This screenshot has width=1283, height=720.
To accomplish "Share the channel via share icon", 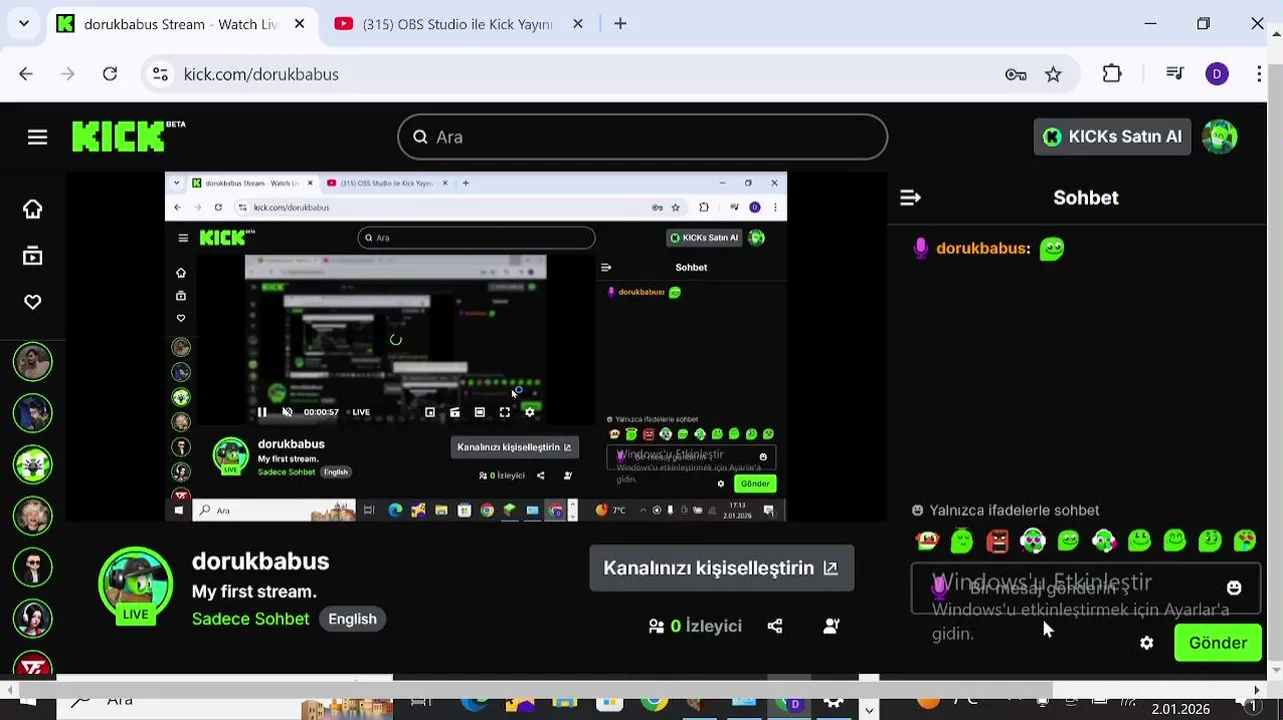I will click(775, 626).
